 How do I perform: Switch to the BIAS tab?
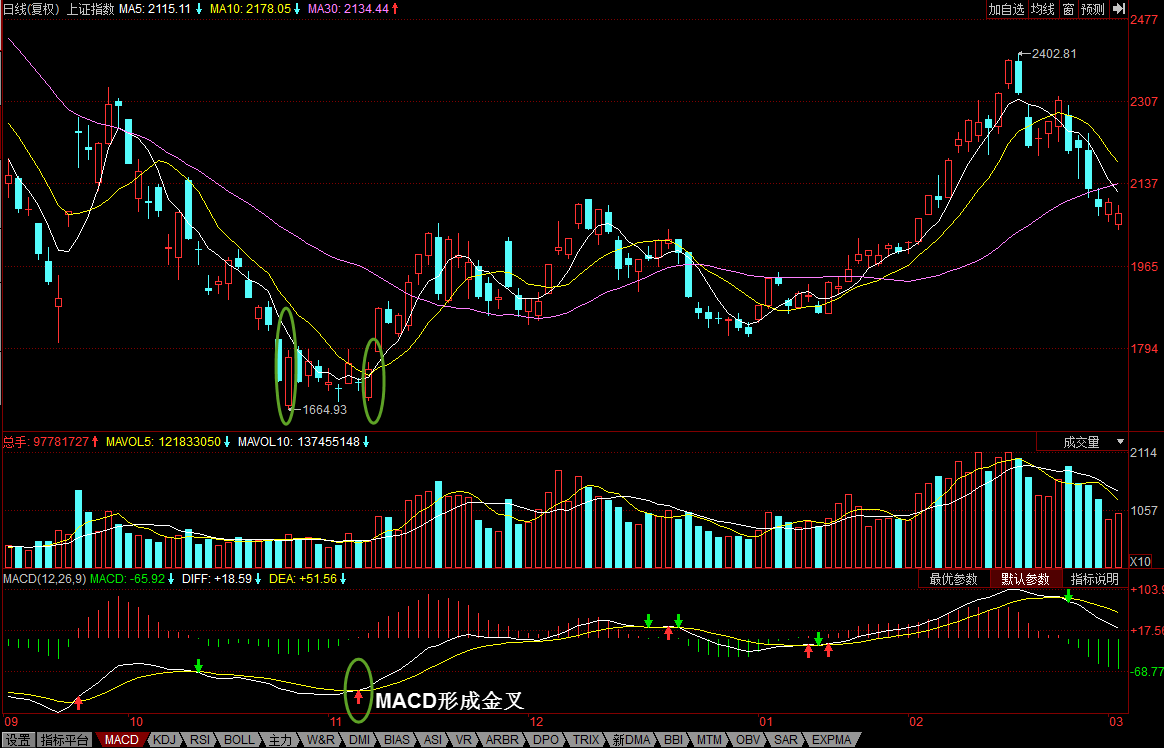(x=397, y=740)
